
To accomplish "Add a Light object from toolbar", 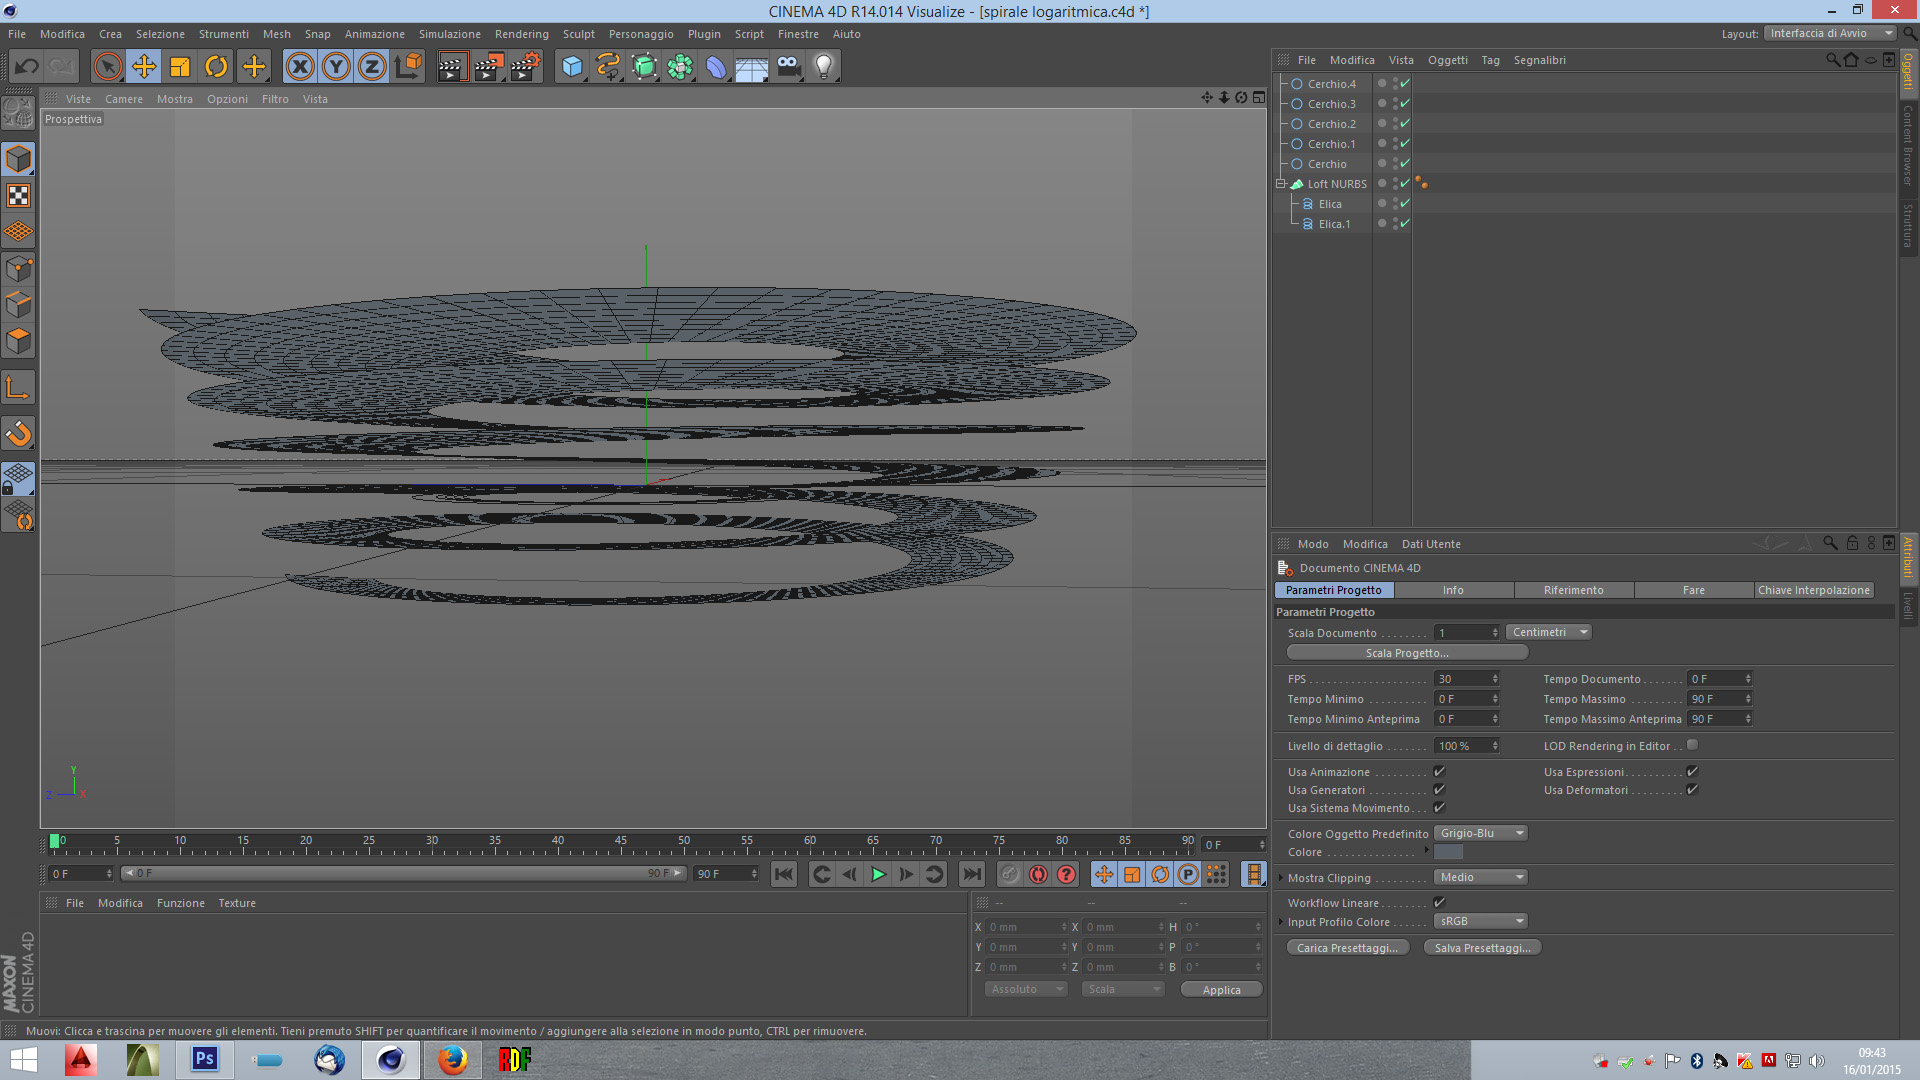I will (823, 67).
